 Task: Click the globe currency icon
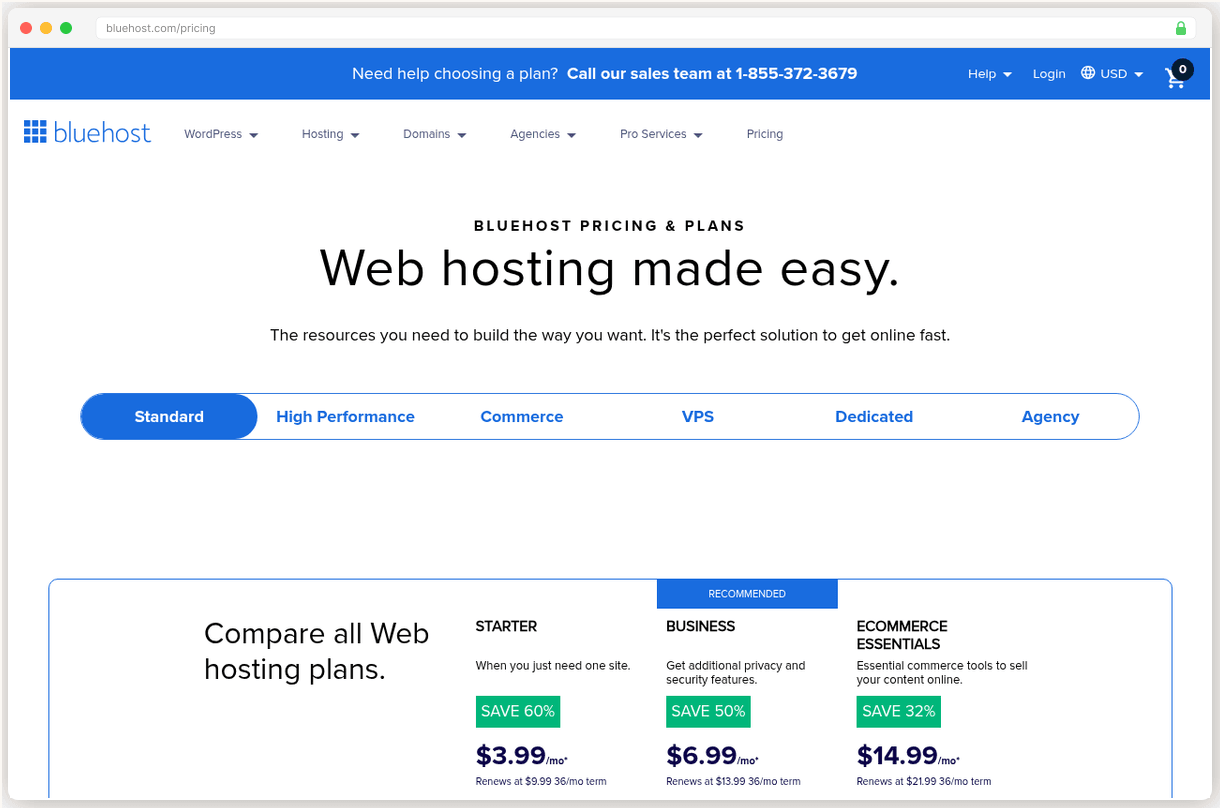pos(1087,73)
